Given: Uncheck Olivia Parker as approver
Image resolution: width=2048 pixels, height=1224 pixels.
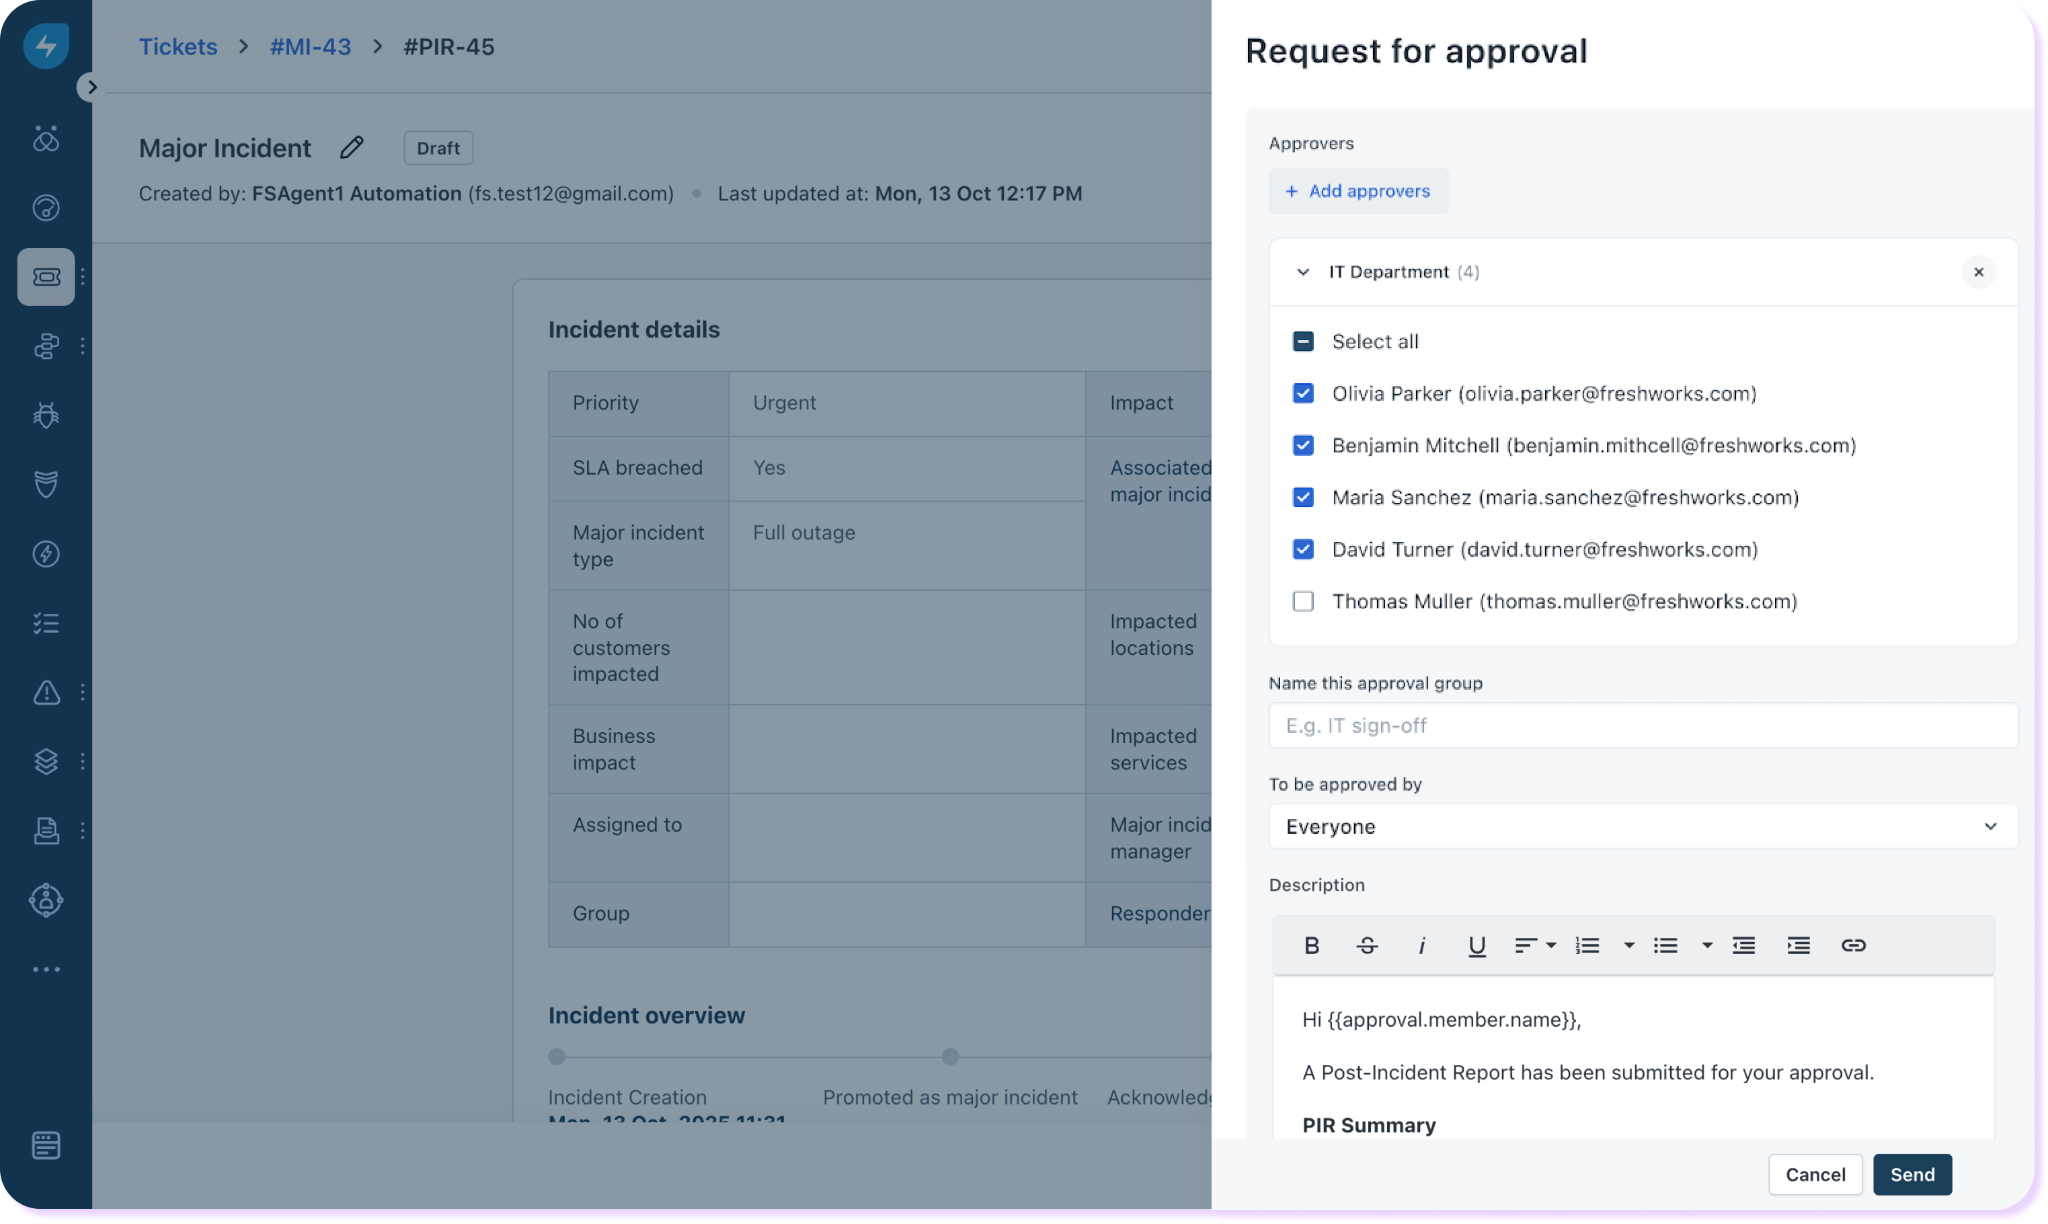Looking at the screenshot, I should click(1303, 393).
